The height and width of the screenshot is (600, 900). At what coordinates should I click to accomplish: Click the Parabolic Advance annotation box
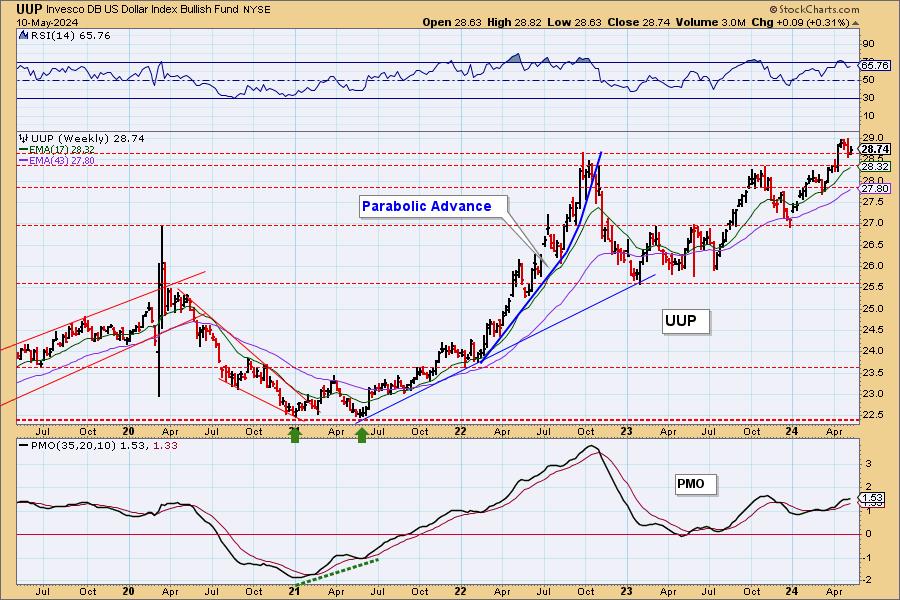(433, 206)
